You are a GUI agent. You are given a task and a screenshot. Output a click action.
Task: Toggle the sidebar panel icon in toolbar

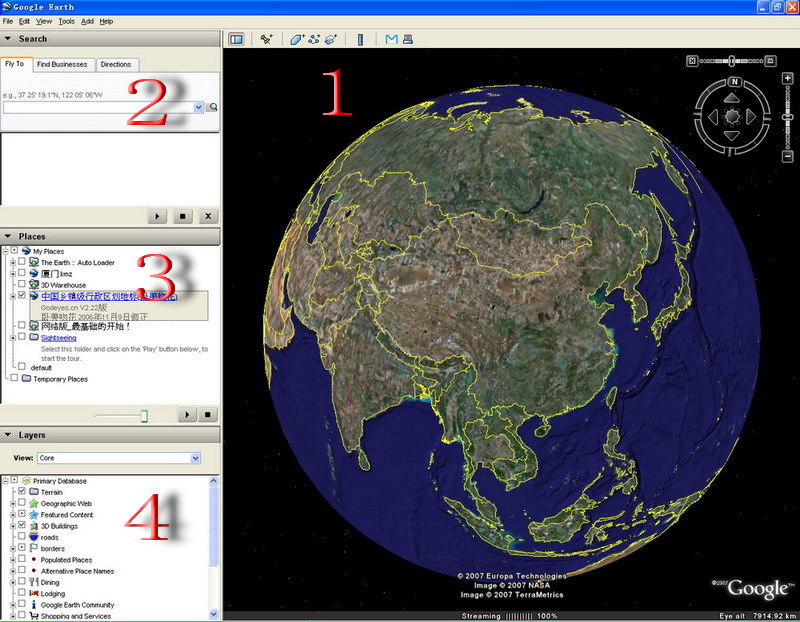(x=237, y=40)
